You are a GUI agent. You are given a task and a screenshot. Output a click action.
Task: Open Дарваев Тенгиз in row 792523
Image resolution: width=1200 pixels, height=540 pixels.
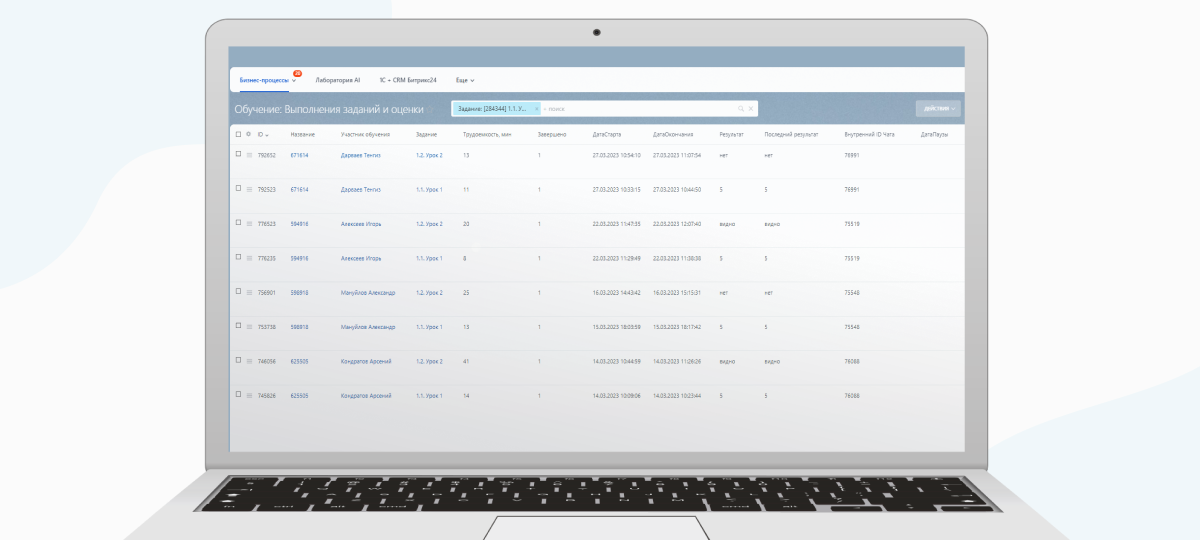(361, 189)
